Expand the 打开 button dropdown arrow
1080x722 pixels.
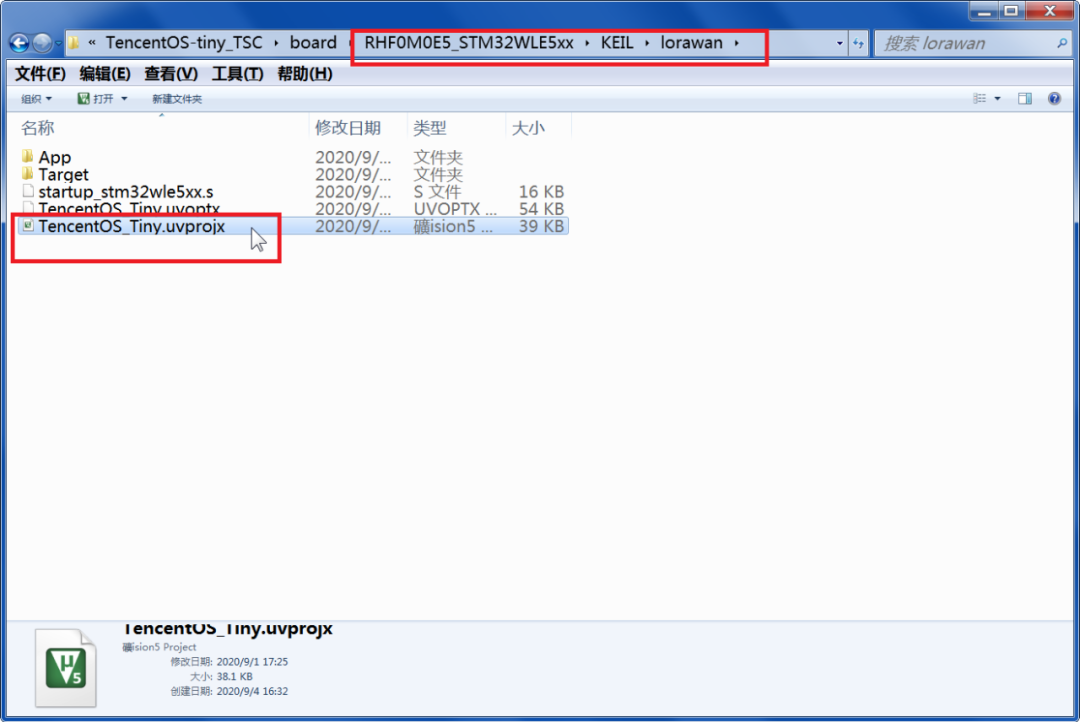point(124,99)
